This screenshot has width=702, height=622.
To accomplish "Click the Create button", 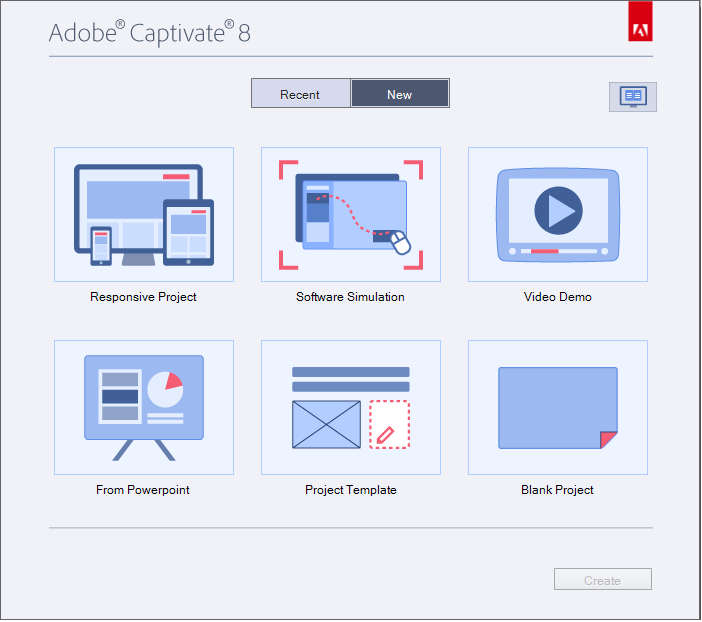I will click(603, 579).
